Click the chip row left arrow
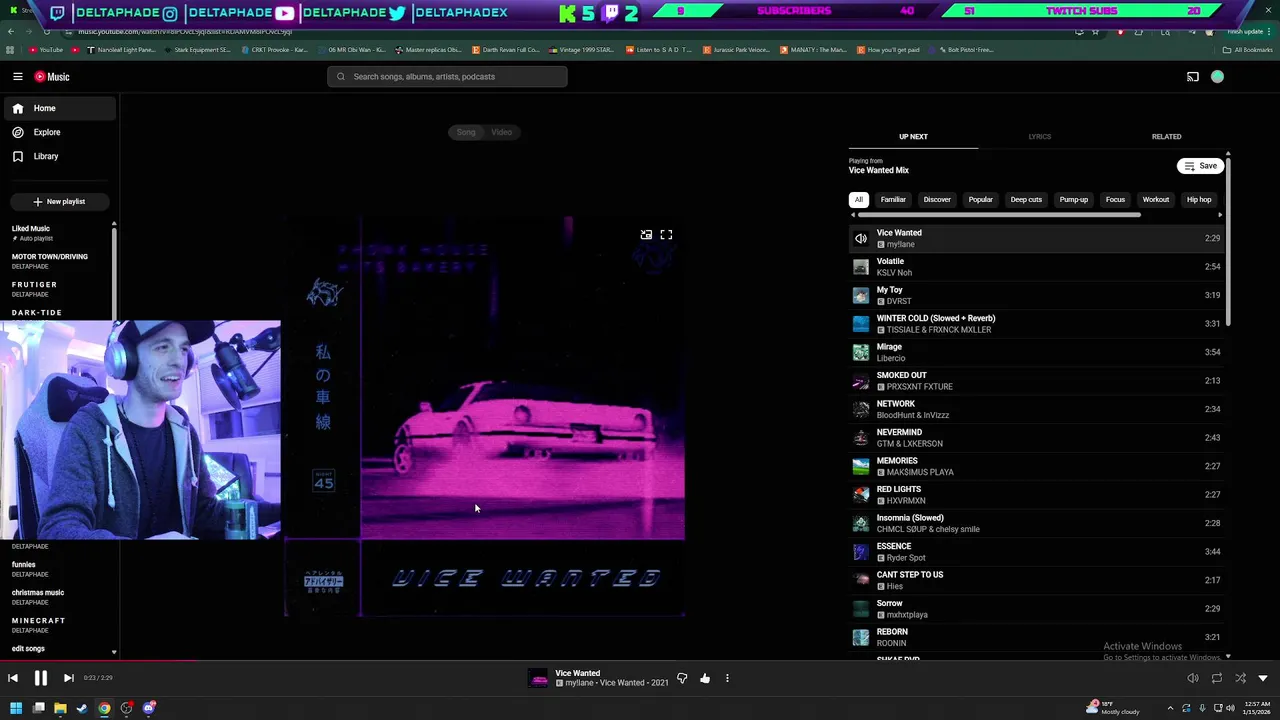The image size is (1280, 720). click(853, 215)
